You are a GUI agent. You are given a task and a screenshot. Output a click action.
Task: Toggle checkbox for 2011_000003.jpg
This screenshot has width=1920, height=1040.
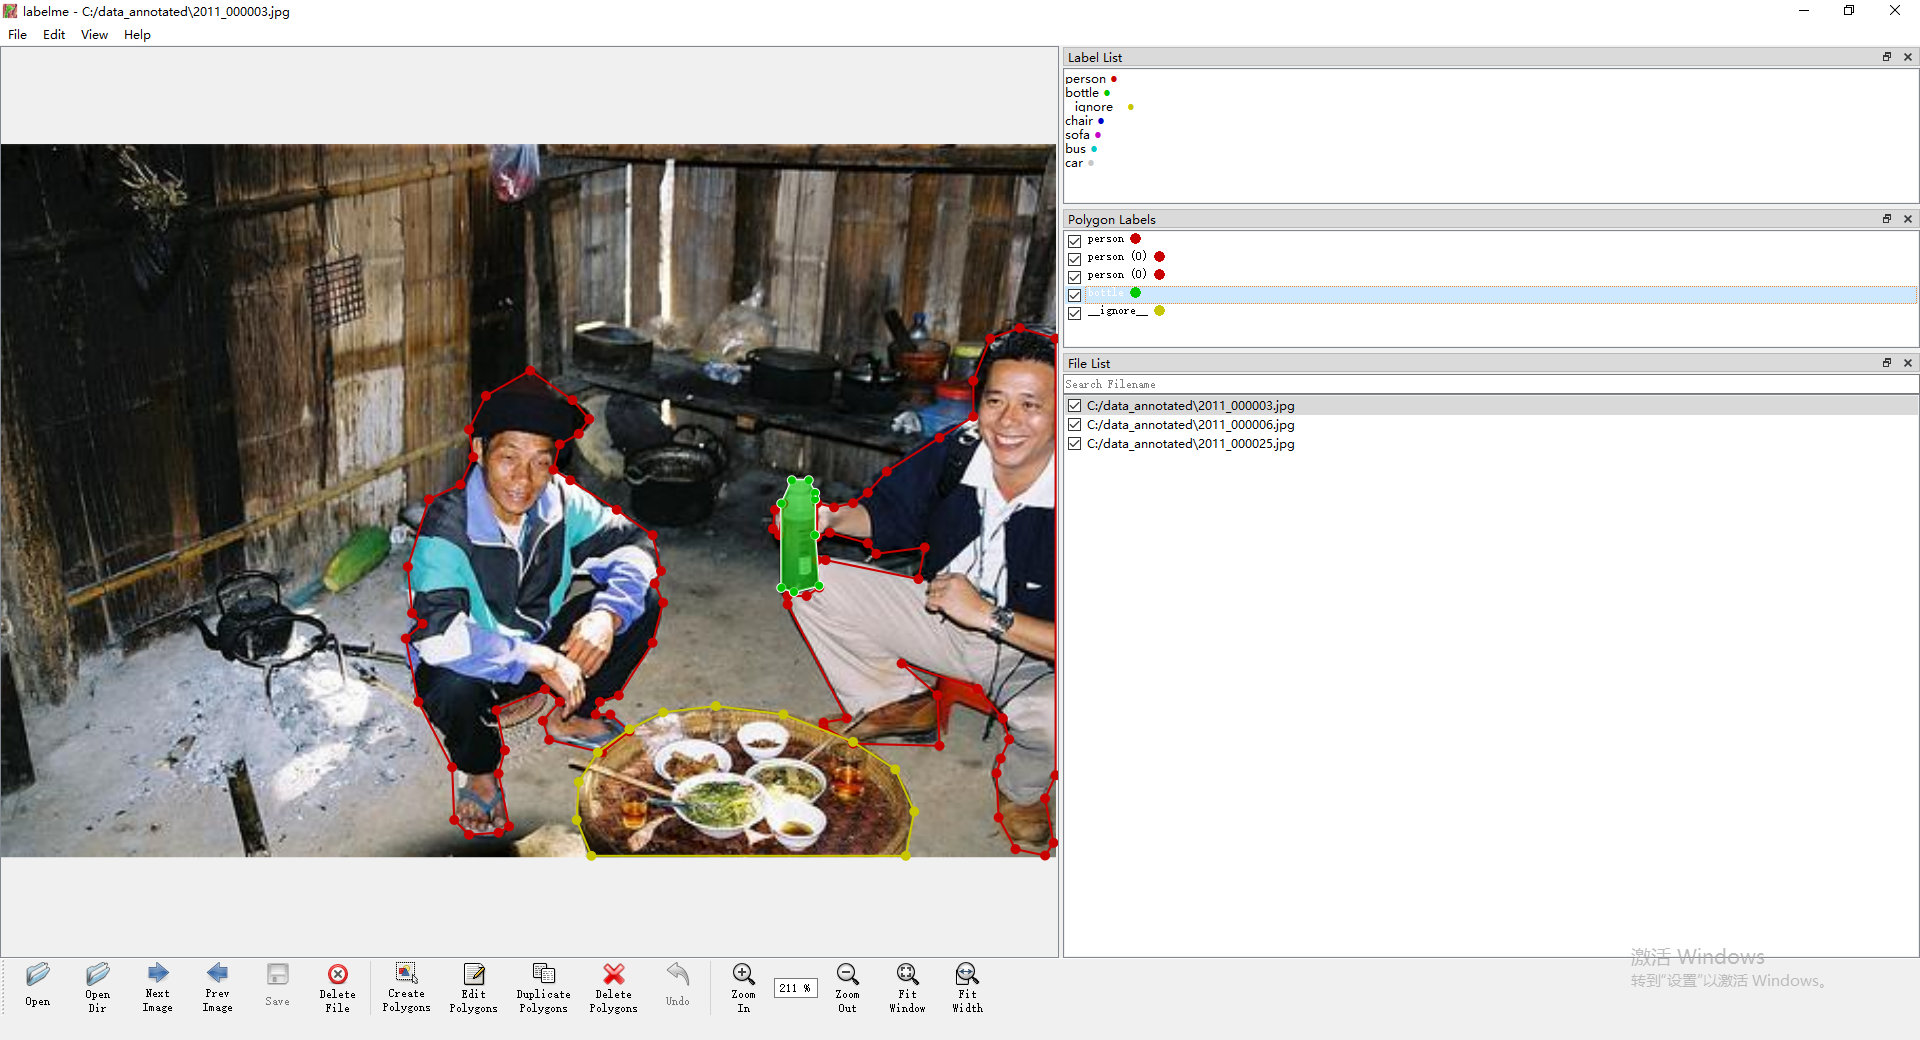tap(1074, 405)
